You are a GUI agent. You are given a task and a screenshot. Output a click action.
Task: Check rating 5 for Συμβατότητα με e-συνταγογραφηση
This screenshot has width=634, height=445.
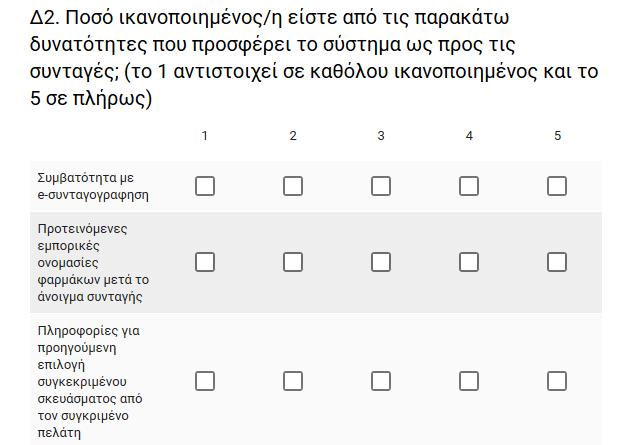(x=557, y=186)
